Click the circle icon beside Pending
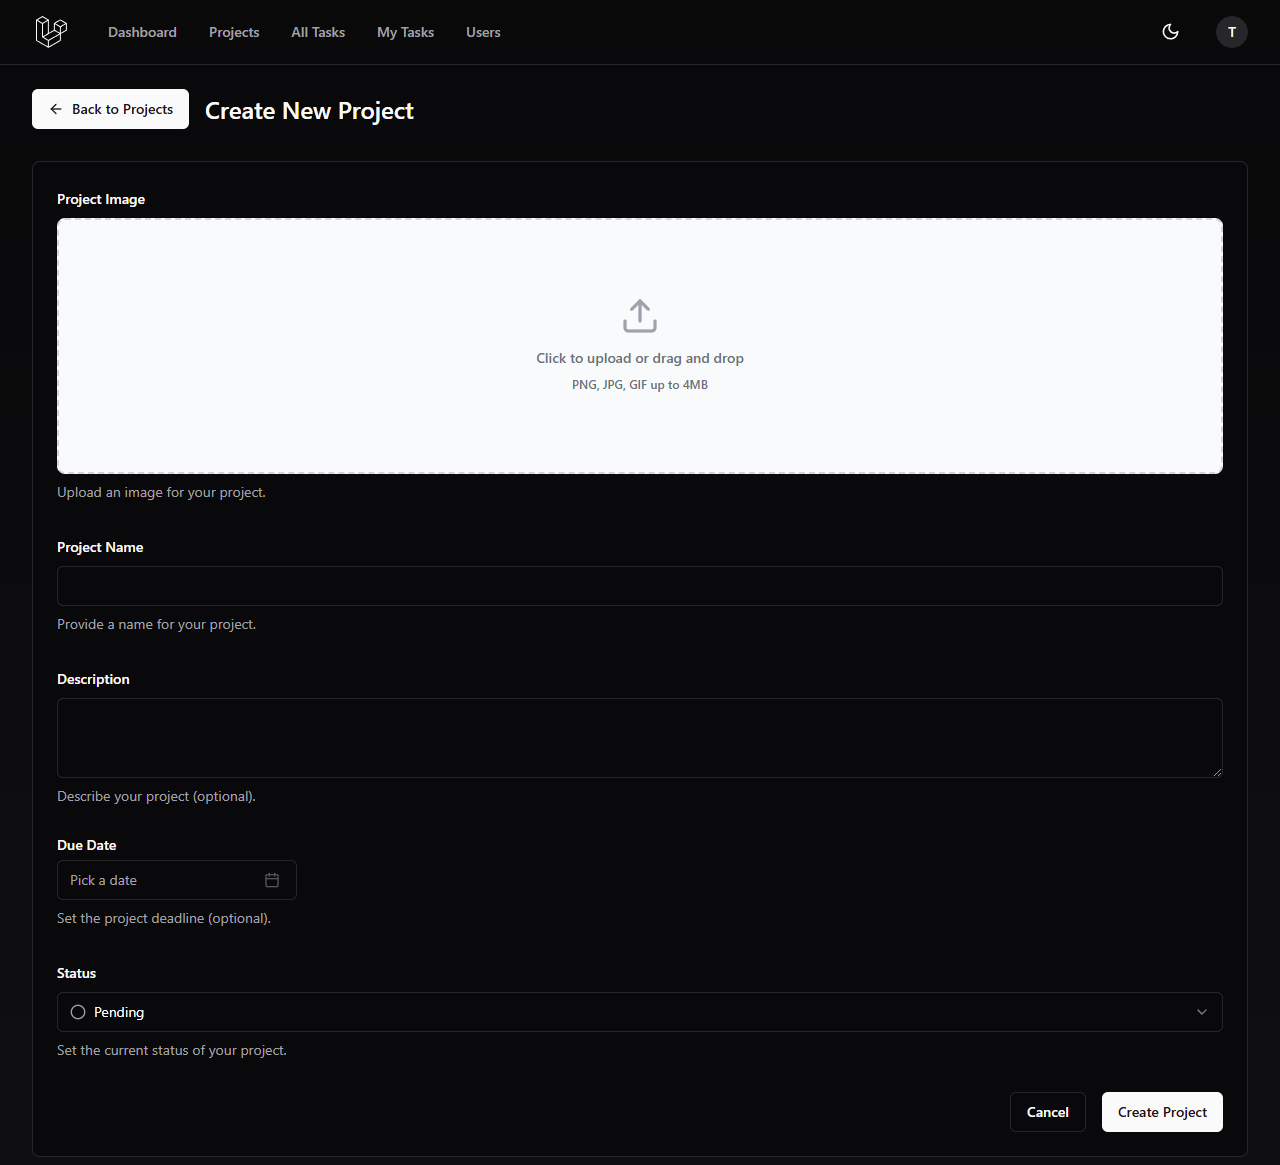Image resolution: width=1280 pixels, height=1165 pixels. (x=78, y=1012)
